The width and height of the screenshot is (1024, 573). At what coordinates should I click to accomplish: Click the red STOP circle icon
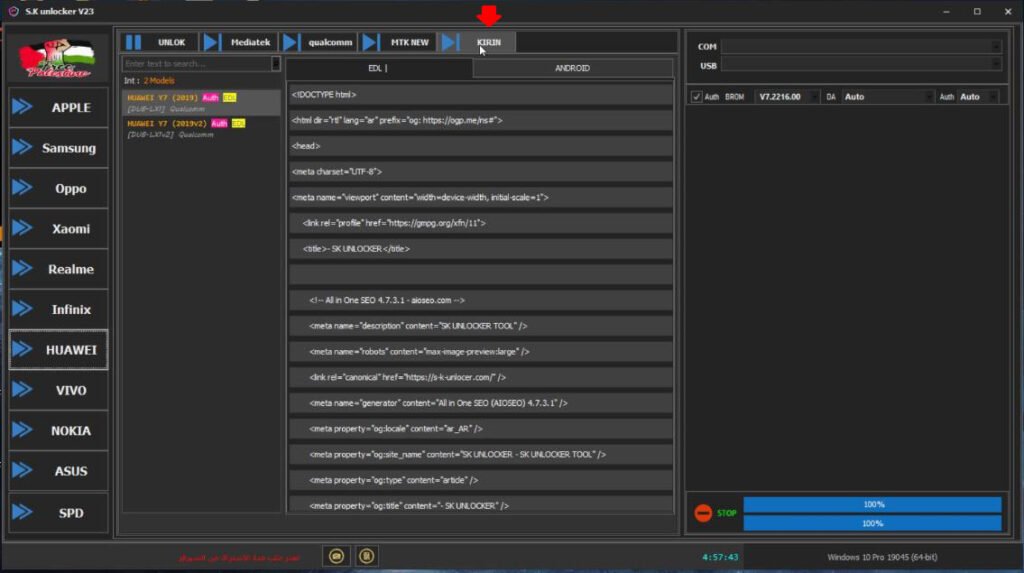point(703,513)
